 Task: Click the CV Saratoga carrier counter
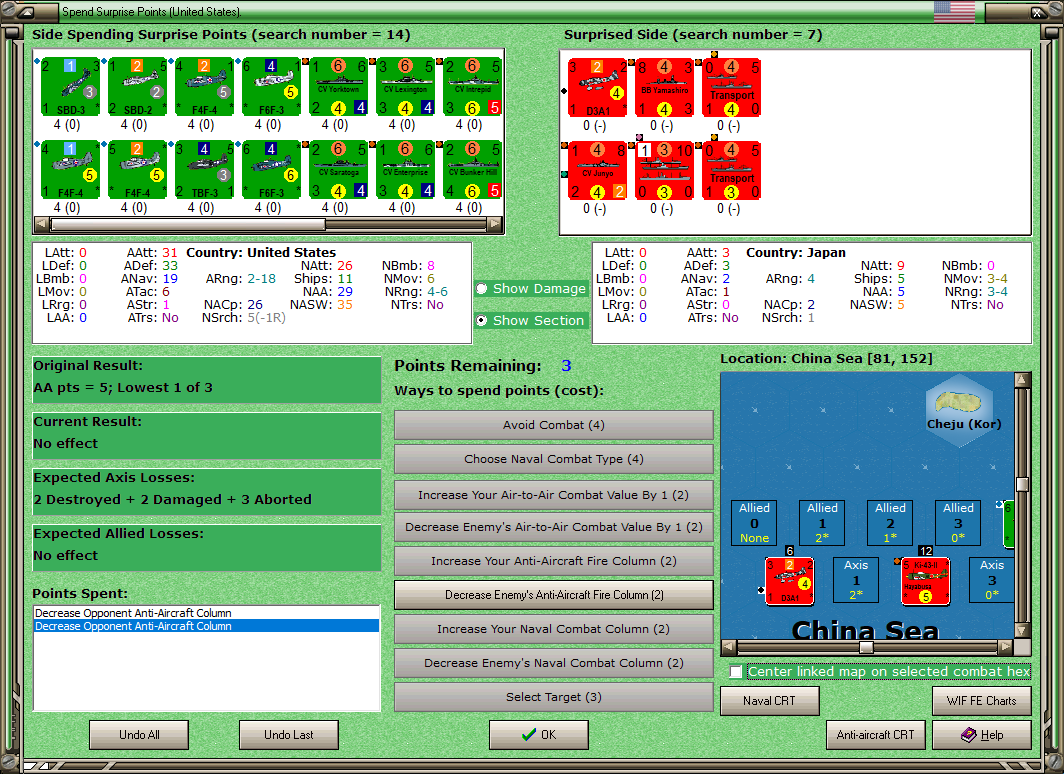coord(339,170)
